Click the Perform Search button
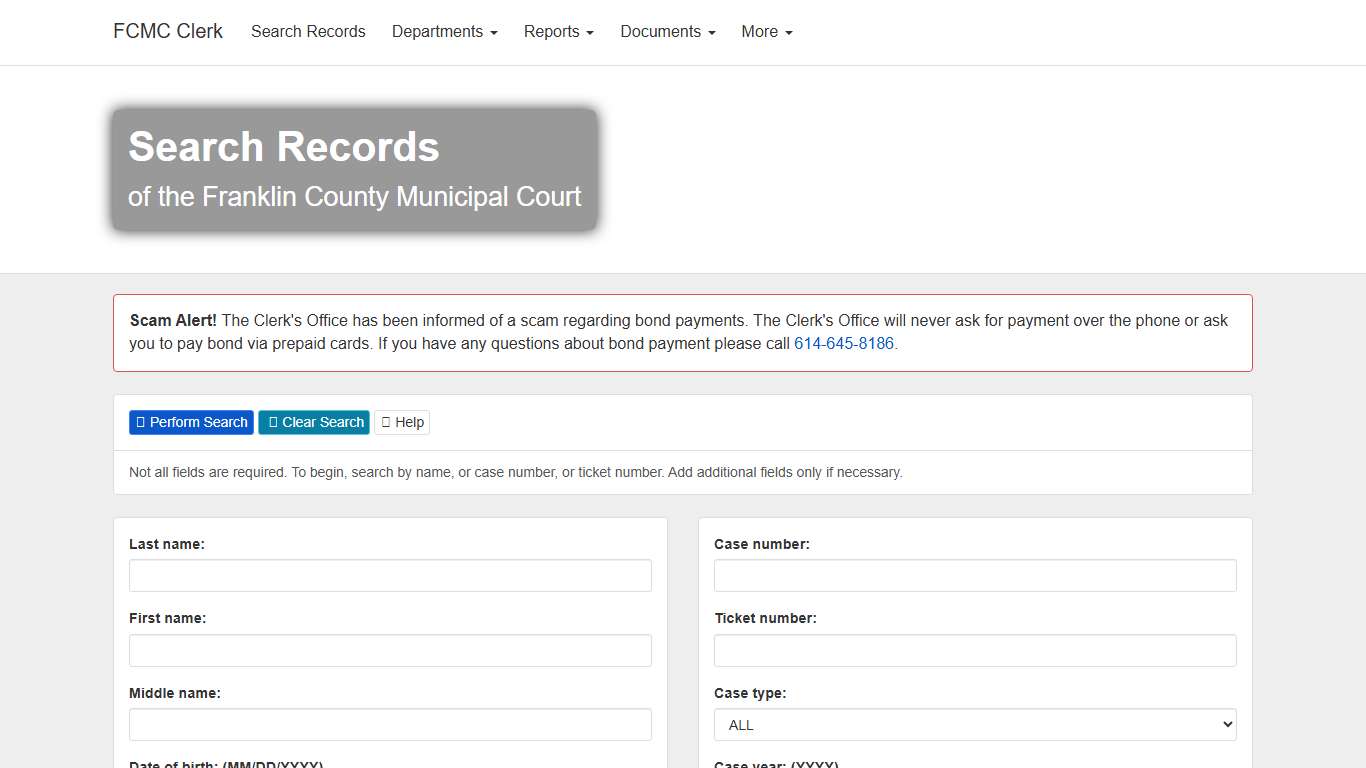The height and width of the screenshot is (768, 1366). [191, 422]
